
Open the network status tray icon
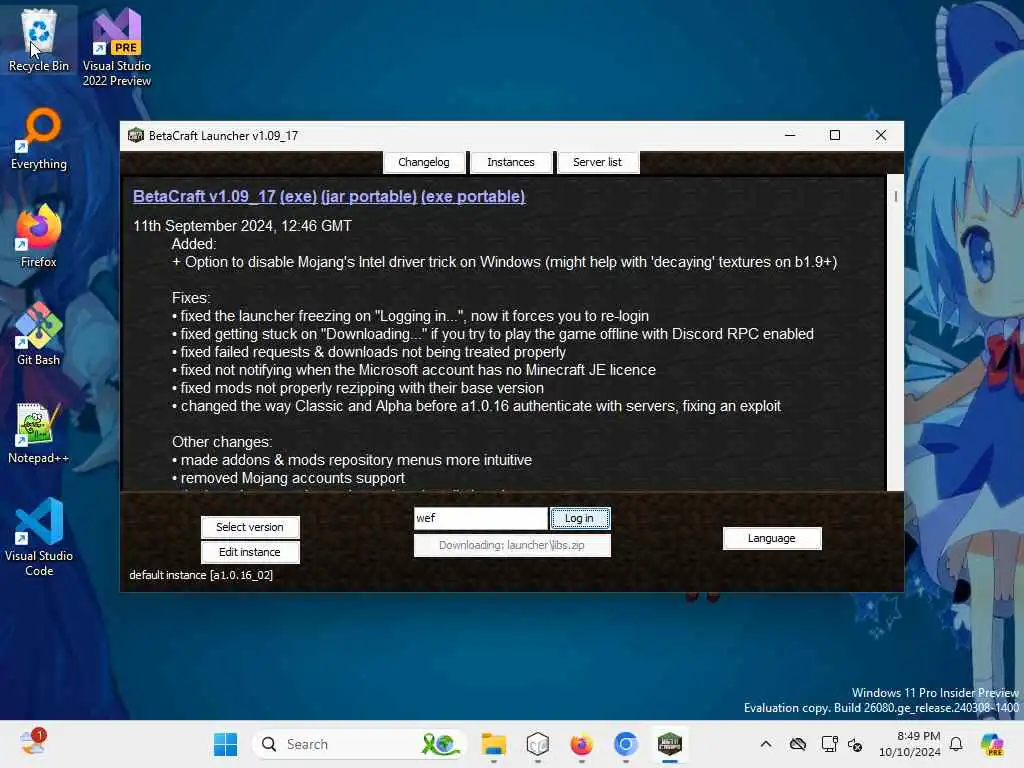829,744
